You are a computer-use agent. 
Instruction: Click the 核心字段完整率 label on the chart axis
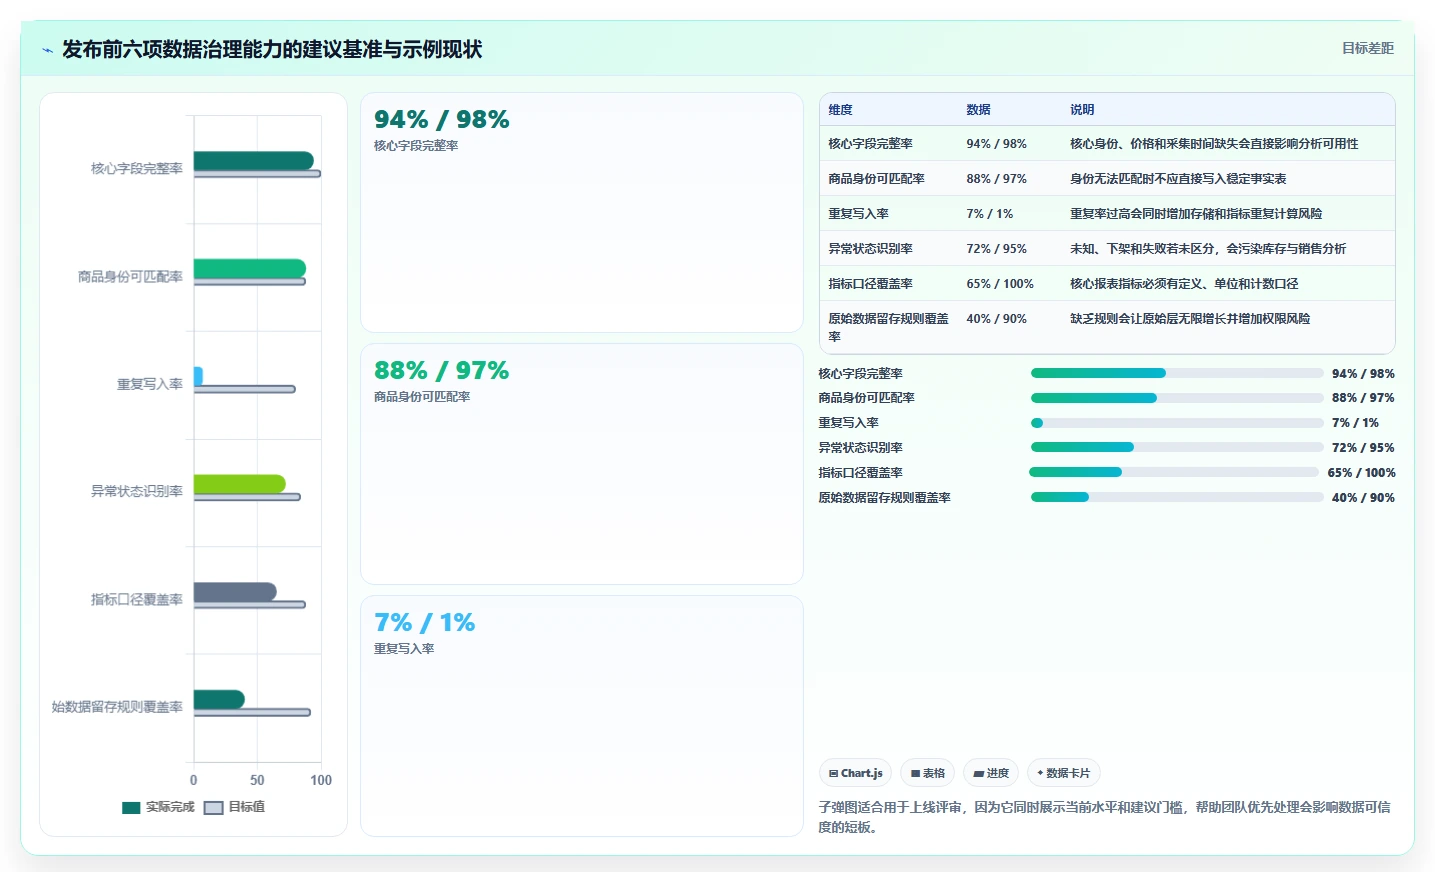click(x=137, y=169)
